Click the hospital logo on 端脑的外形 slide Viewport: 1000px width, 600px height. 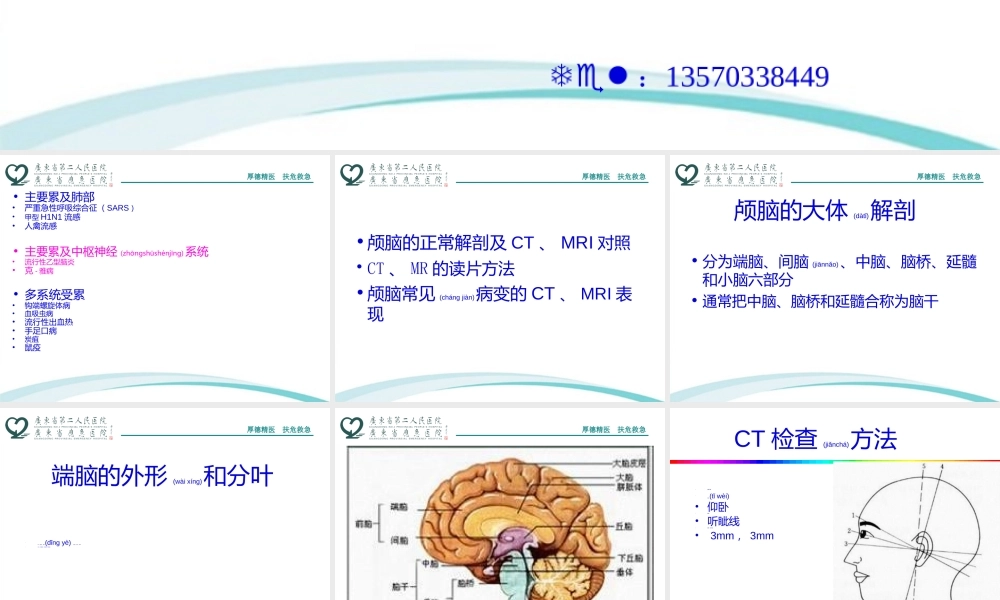[x=15, y=425]
